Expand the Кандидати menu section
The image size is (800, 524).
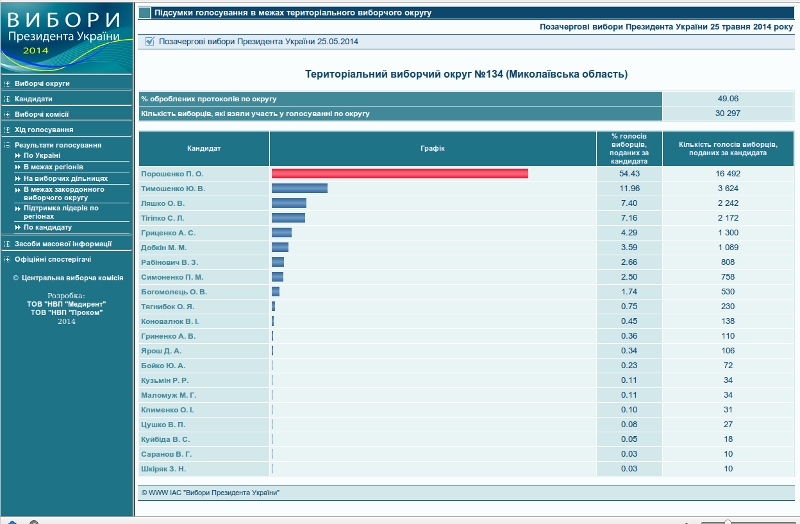click(x=7, y=99)
